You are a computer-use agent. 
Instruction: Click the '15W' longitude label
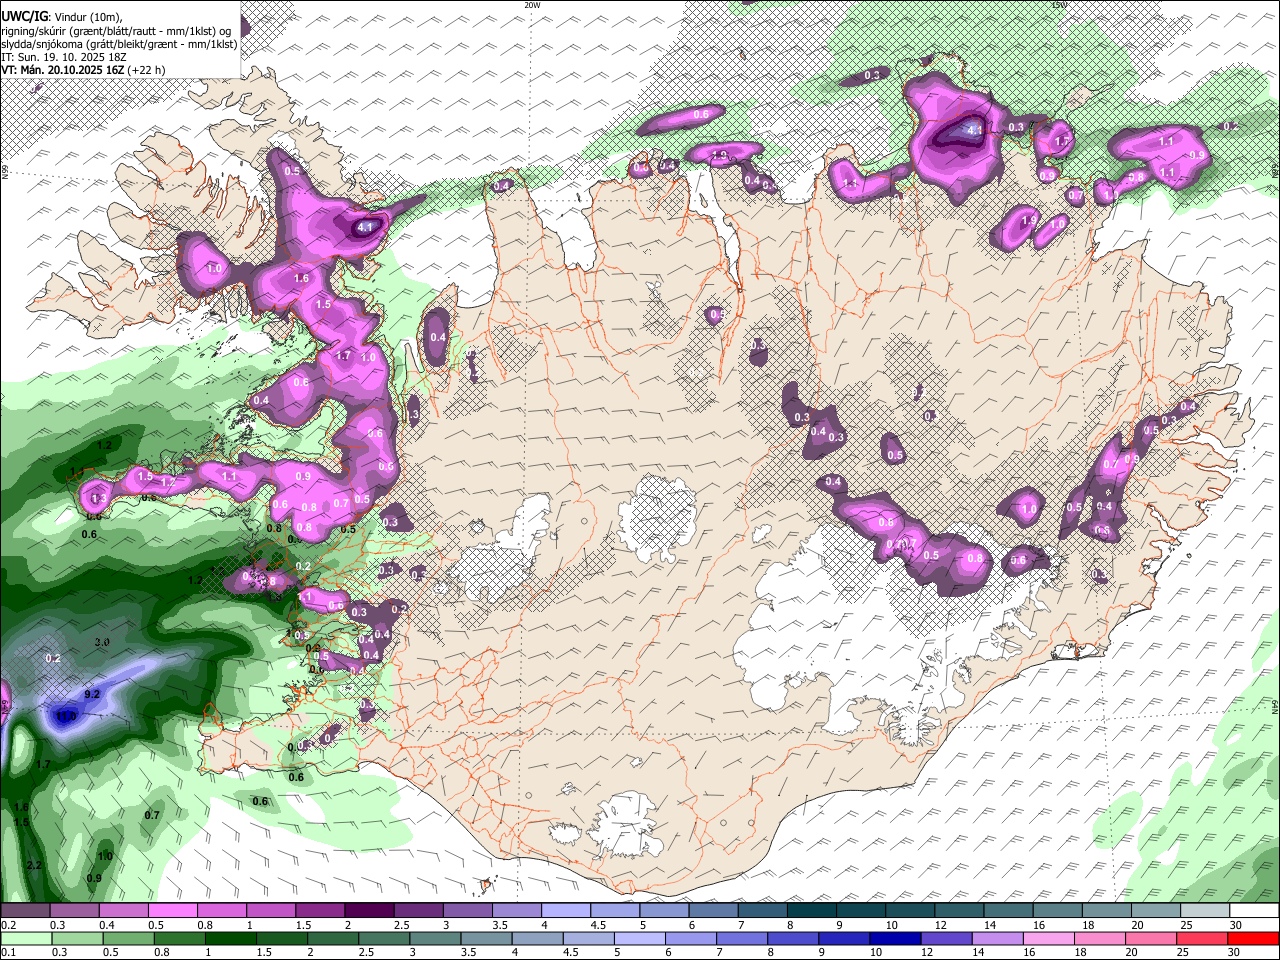pyautogui.click(x=1060, y=5)
